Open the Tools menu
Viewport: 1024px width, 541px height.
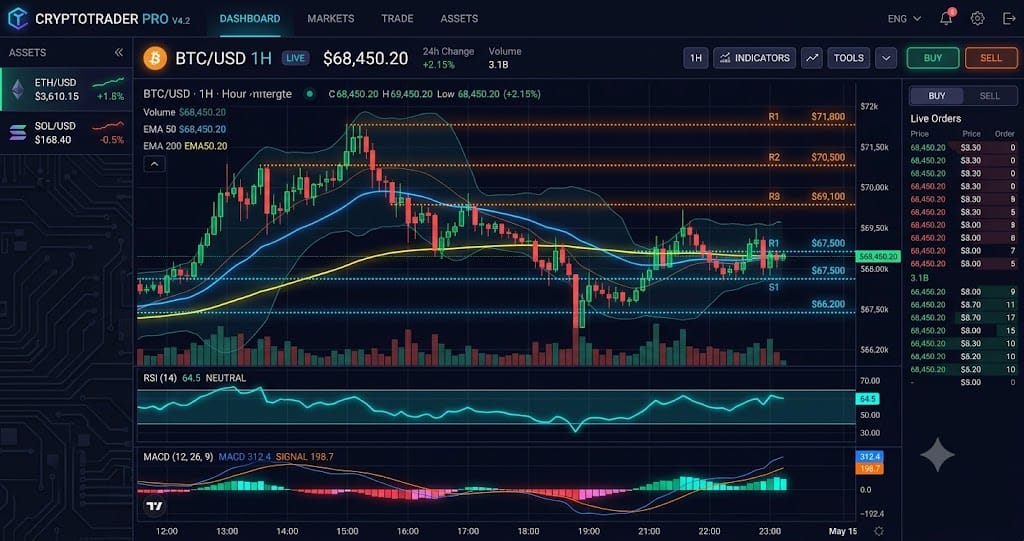849,58
